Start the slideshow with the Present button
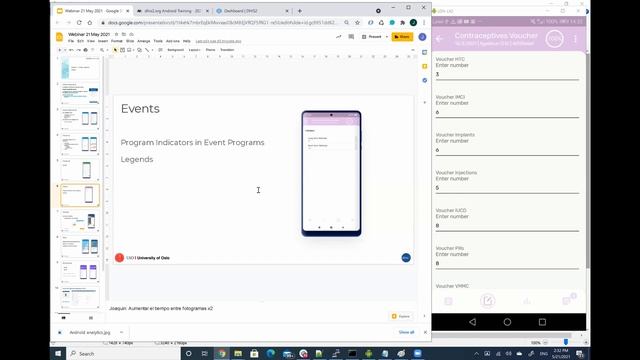This screenshot has height=360, width=640. click(x=372, y=37)
